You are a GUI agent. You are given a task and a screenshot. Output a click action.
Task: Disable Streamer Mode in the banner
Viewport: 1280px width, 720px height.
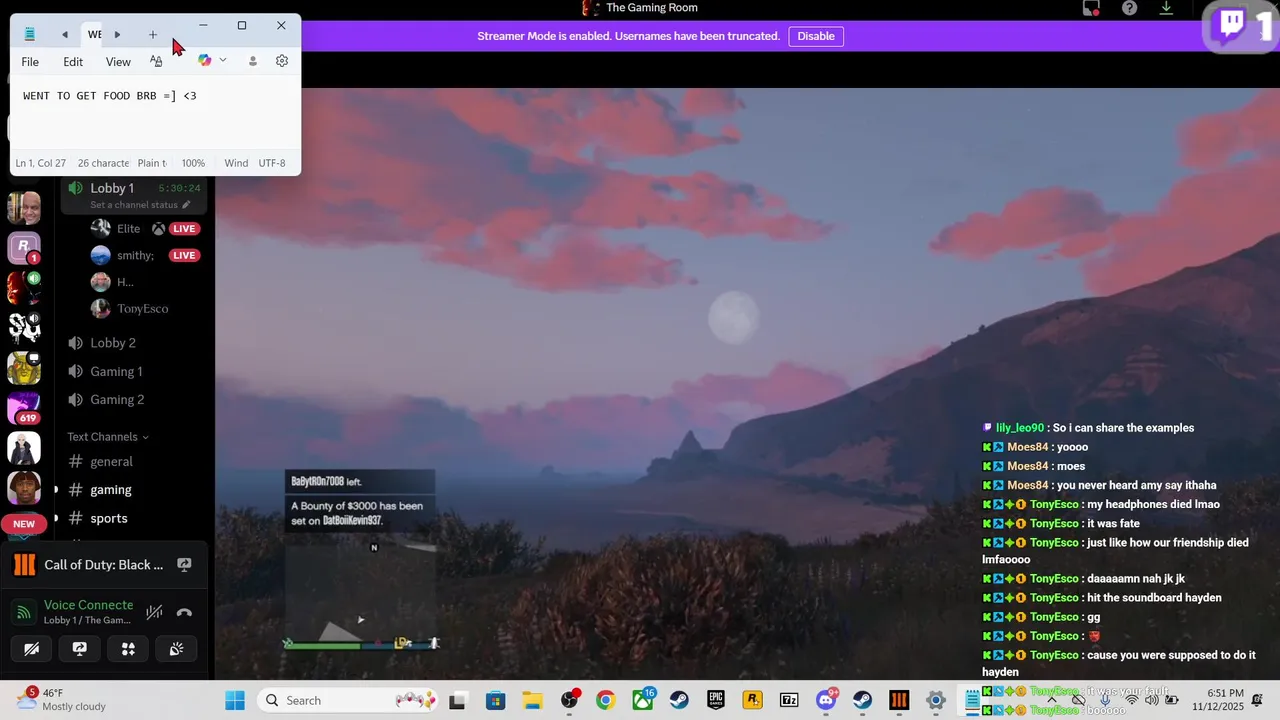[x=816, y=36]
